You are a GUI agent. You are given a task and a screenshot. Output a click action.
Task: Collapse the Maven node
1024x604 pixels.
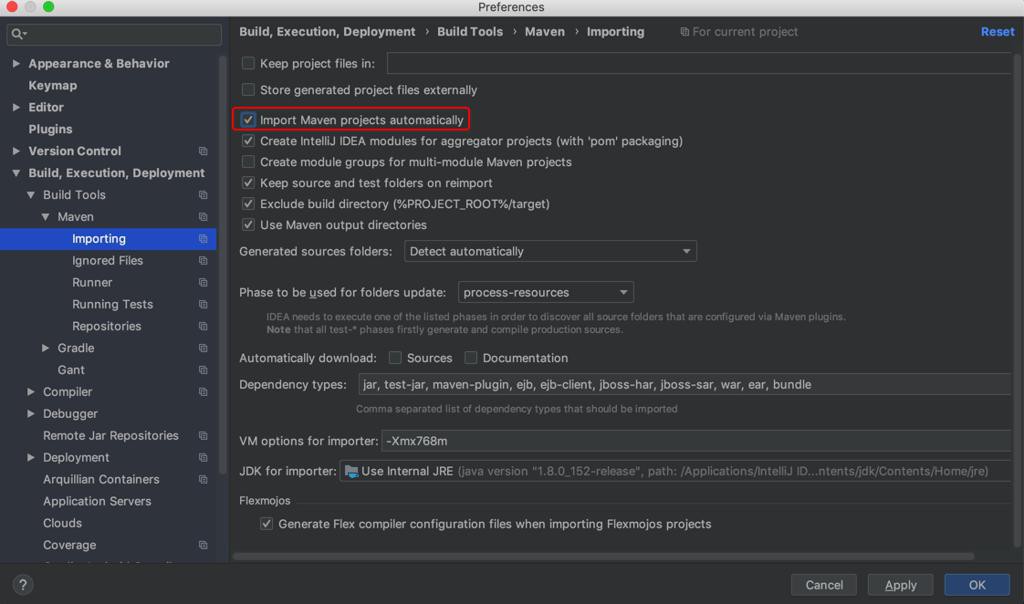point(45,217)
